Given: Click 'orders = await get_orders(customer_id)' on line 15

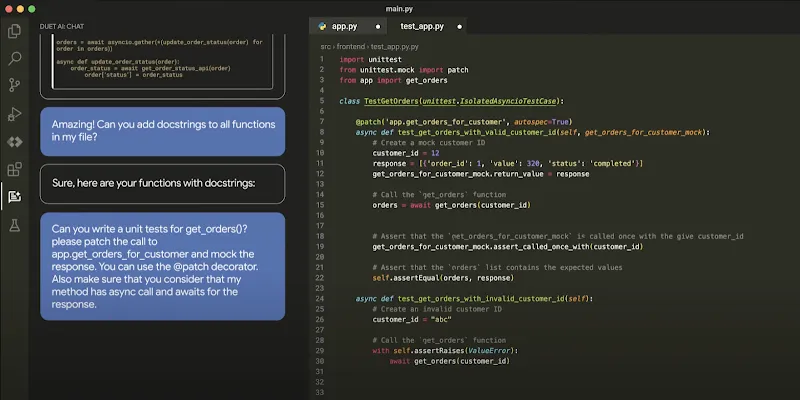Looking at the screenshot, I should (x=452, y=205).
